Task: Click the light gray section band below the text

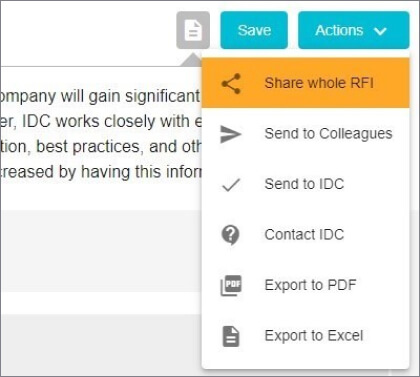Action: [x=101, y=251]
